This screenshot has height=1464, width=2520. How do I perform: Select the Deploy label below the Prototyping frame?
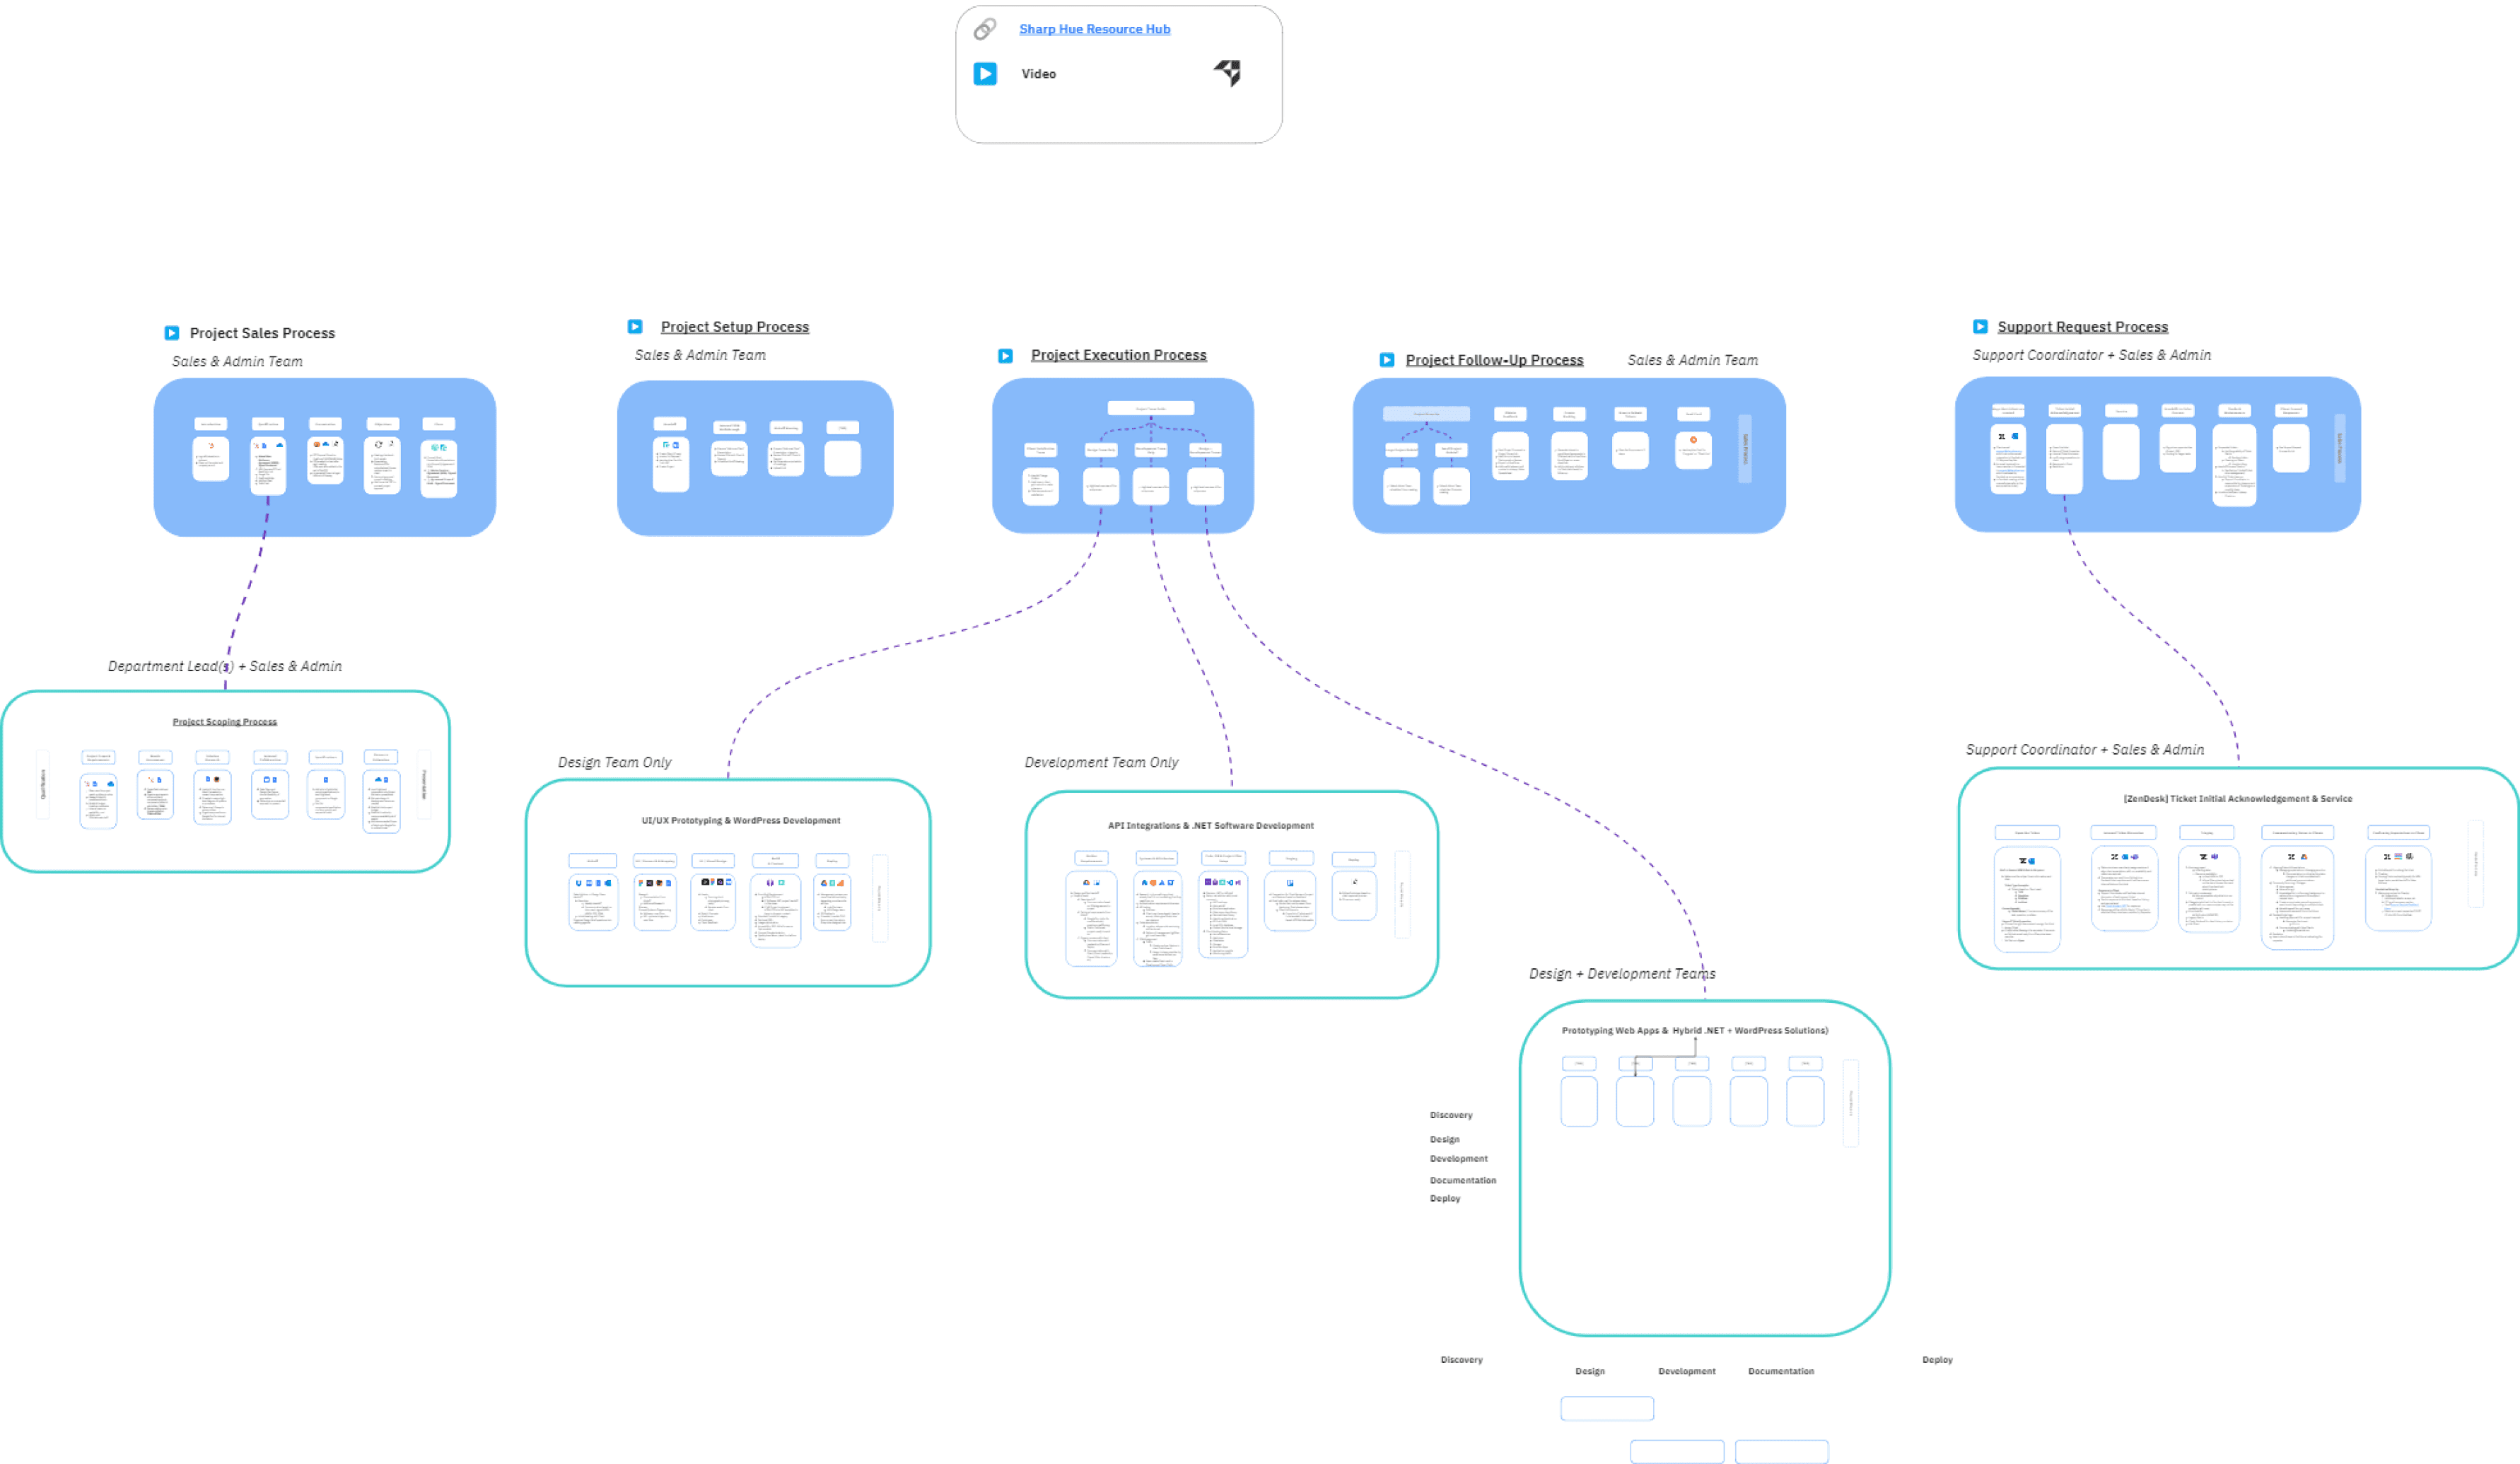[1937, 1360]
